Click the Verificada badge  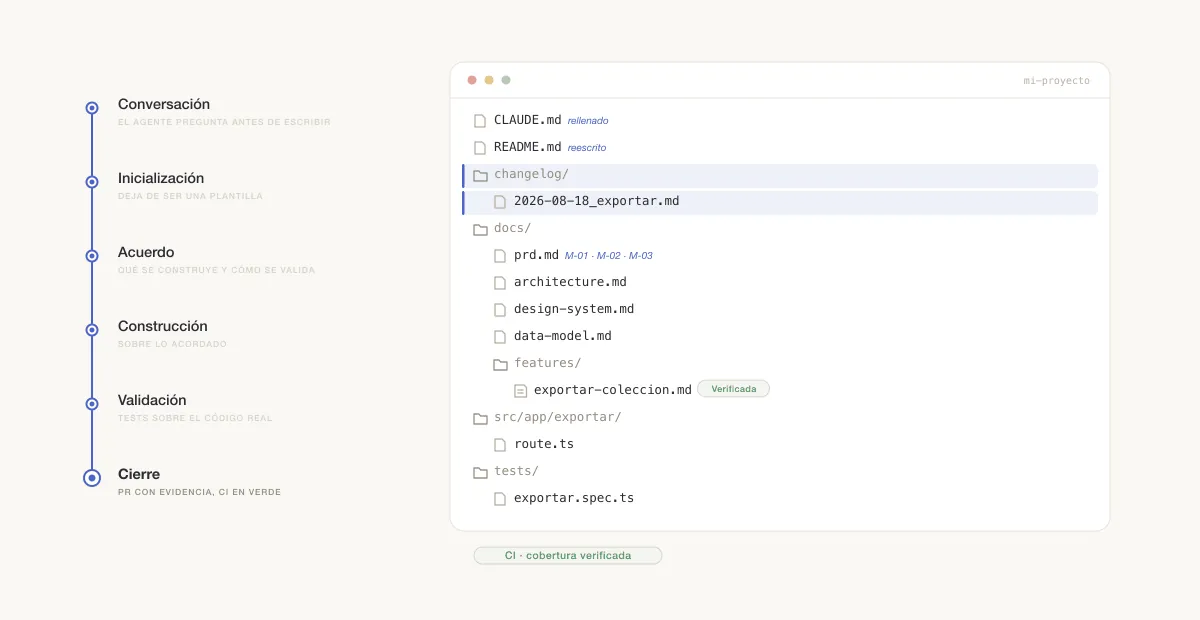(734, 389)
